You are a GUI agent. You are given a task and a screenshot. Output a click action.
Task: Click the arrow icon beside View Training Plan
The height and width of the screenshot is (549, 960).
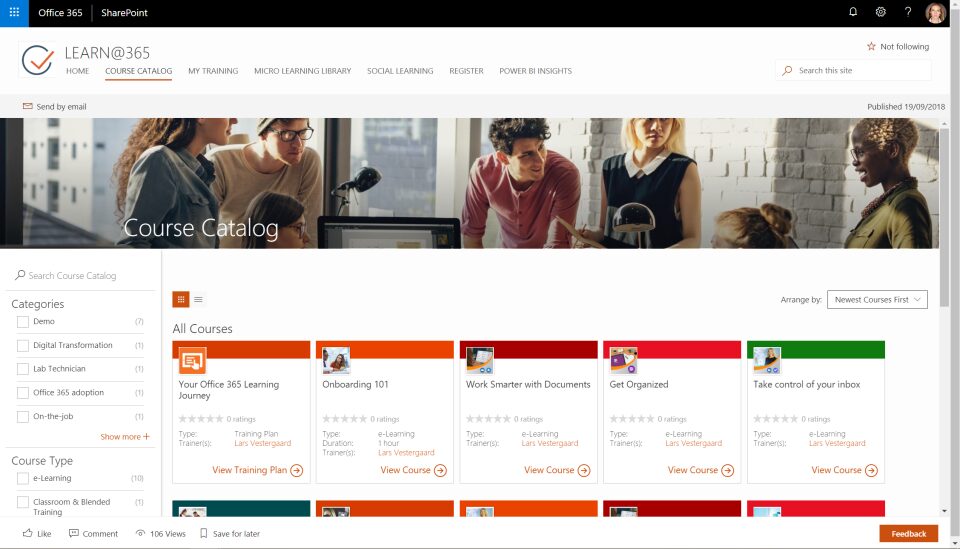pyautogui.click(x=296, y=470)
